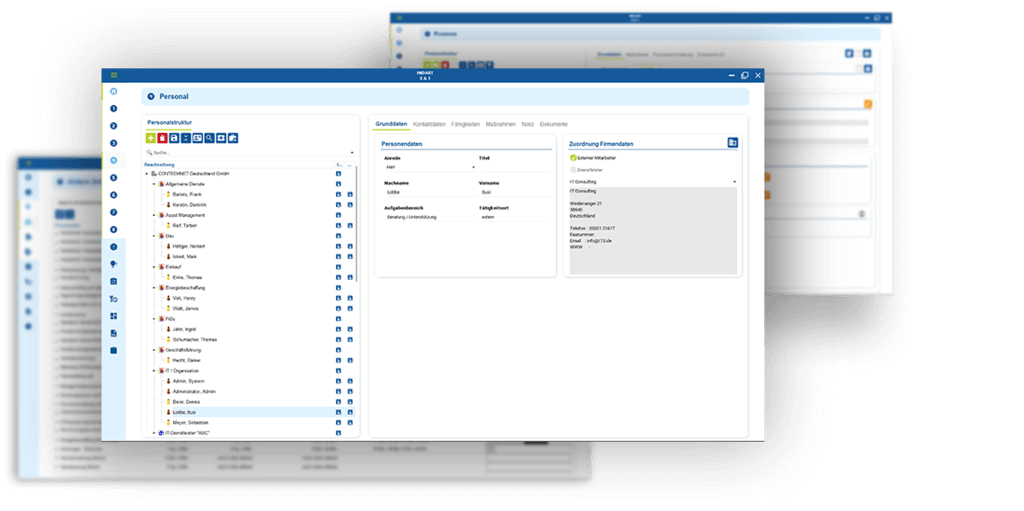Click the red delete icon in Personalstruktur
The height and width of the screenshot is (511, 1024).
(162, 138)
